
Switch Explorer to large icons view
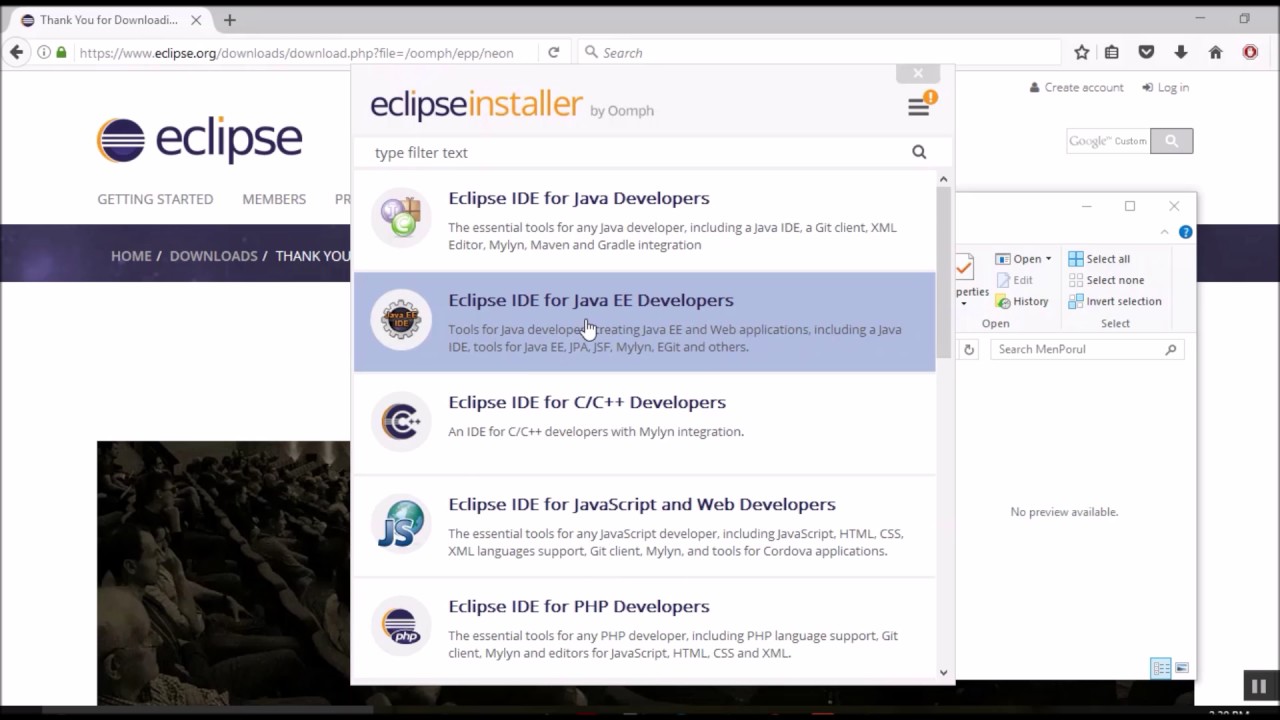(x=1182, y=668)
